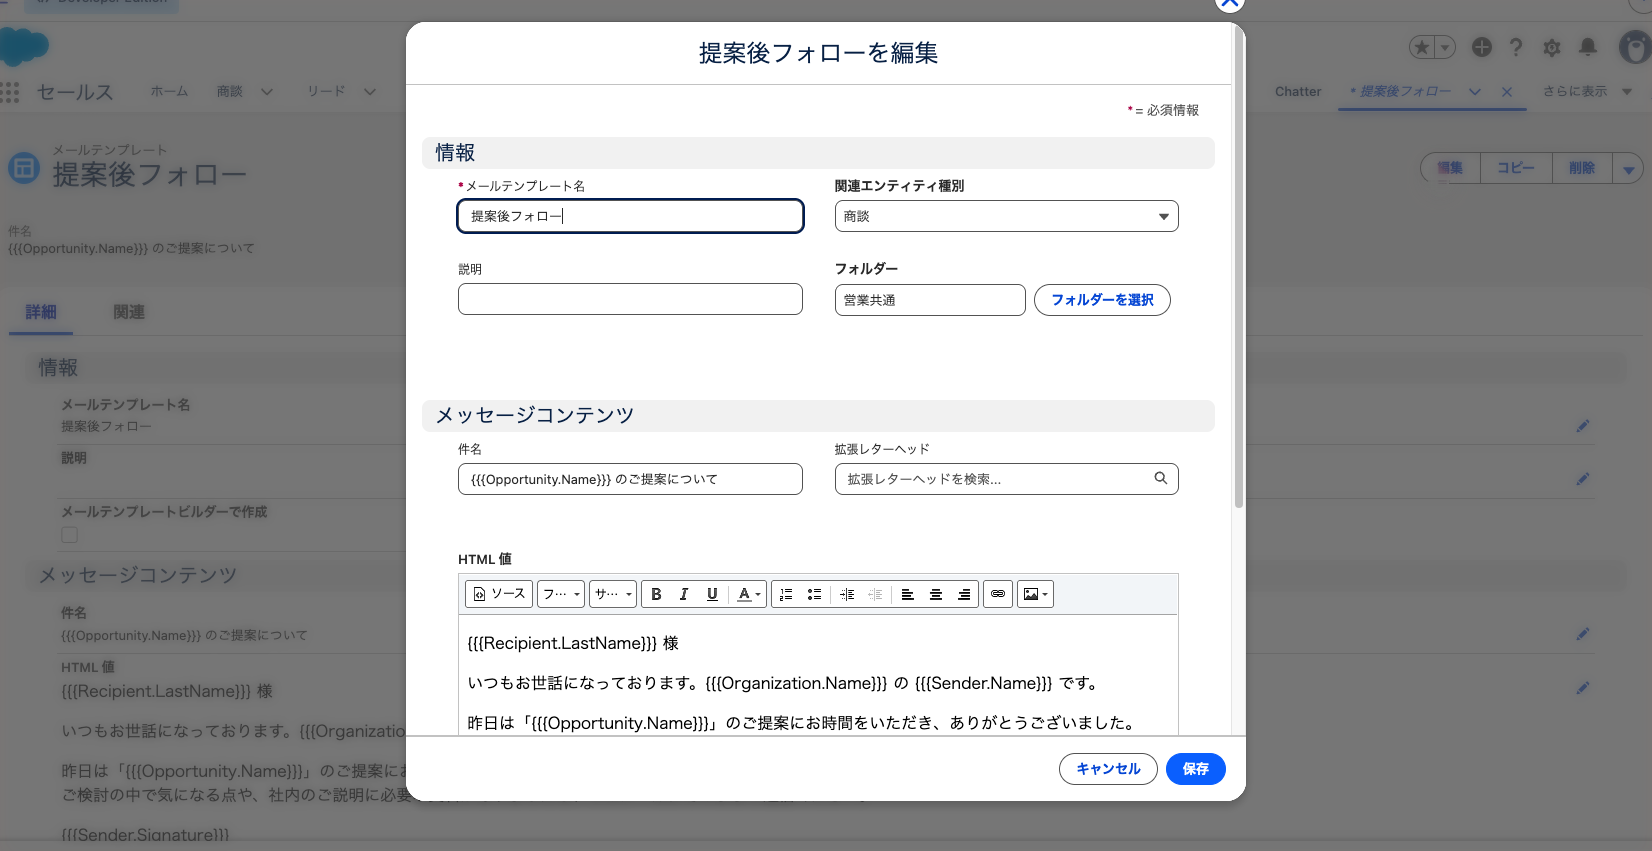The image size is (1652, 851).
Task: Expand the 商談 navigation dropdown chevron
Action: coord(267,92)
